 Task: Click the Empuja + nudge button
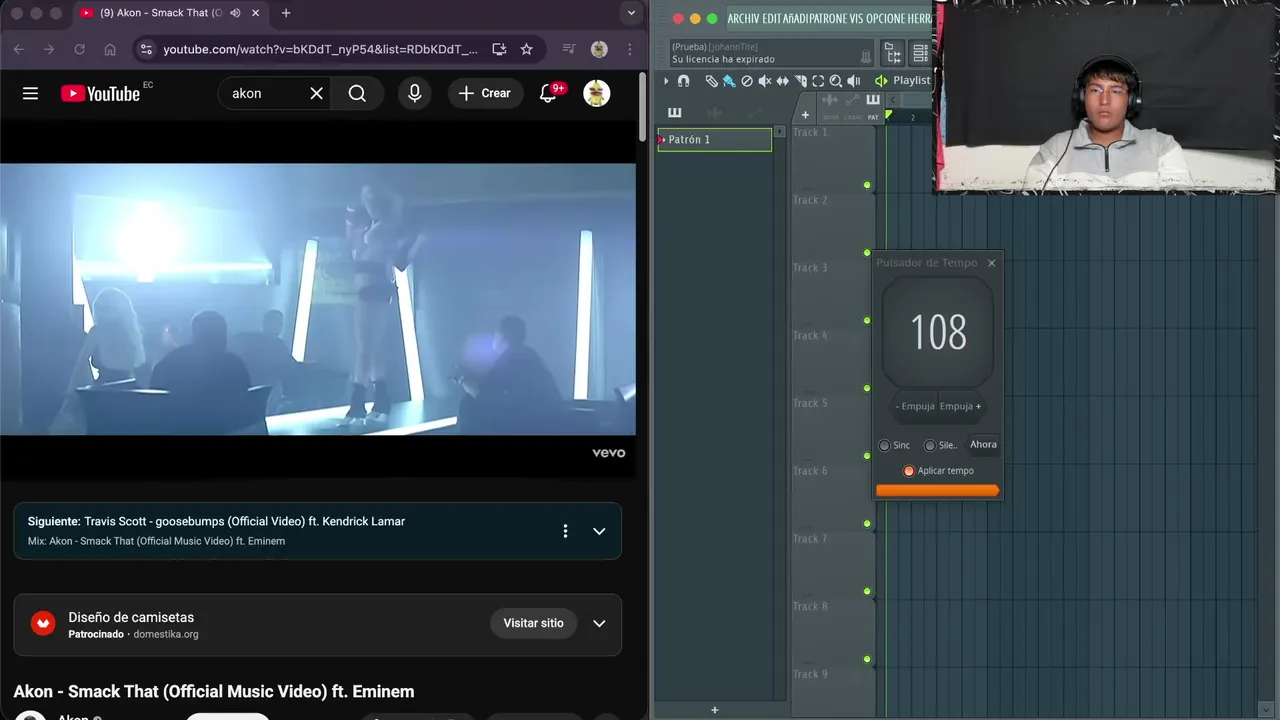960,406
